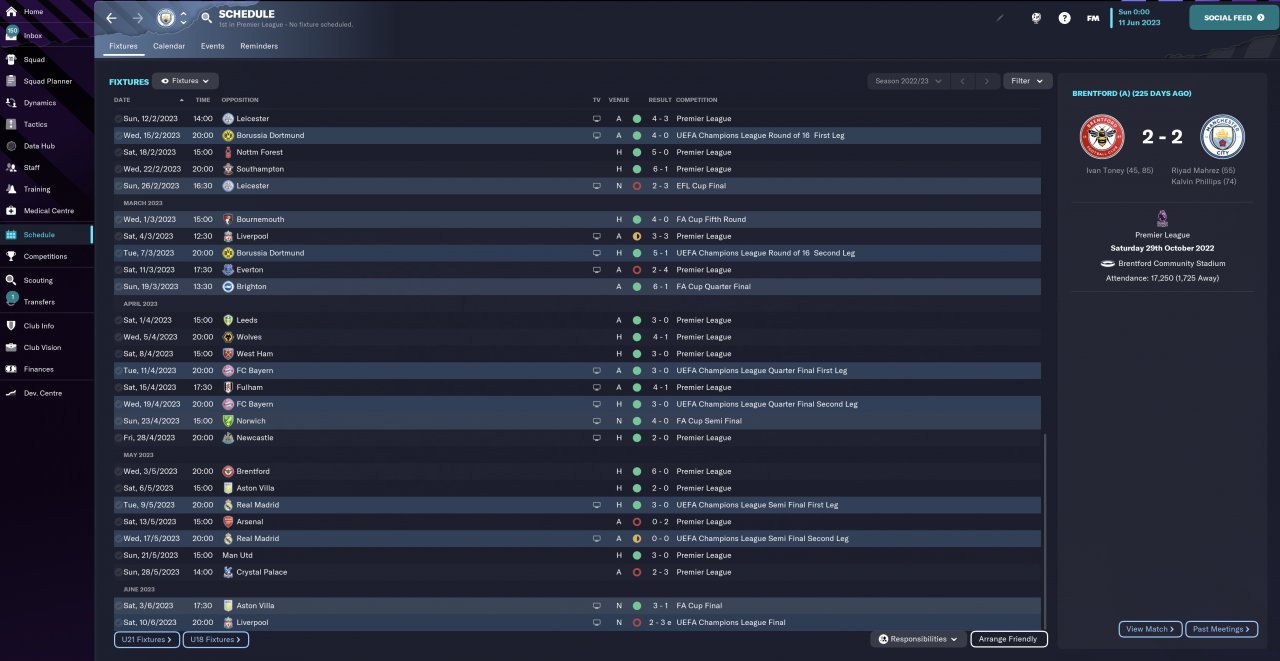Open the Data Hub sidebar icon
The image size is (1280, 661).
coord(11,146)
